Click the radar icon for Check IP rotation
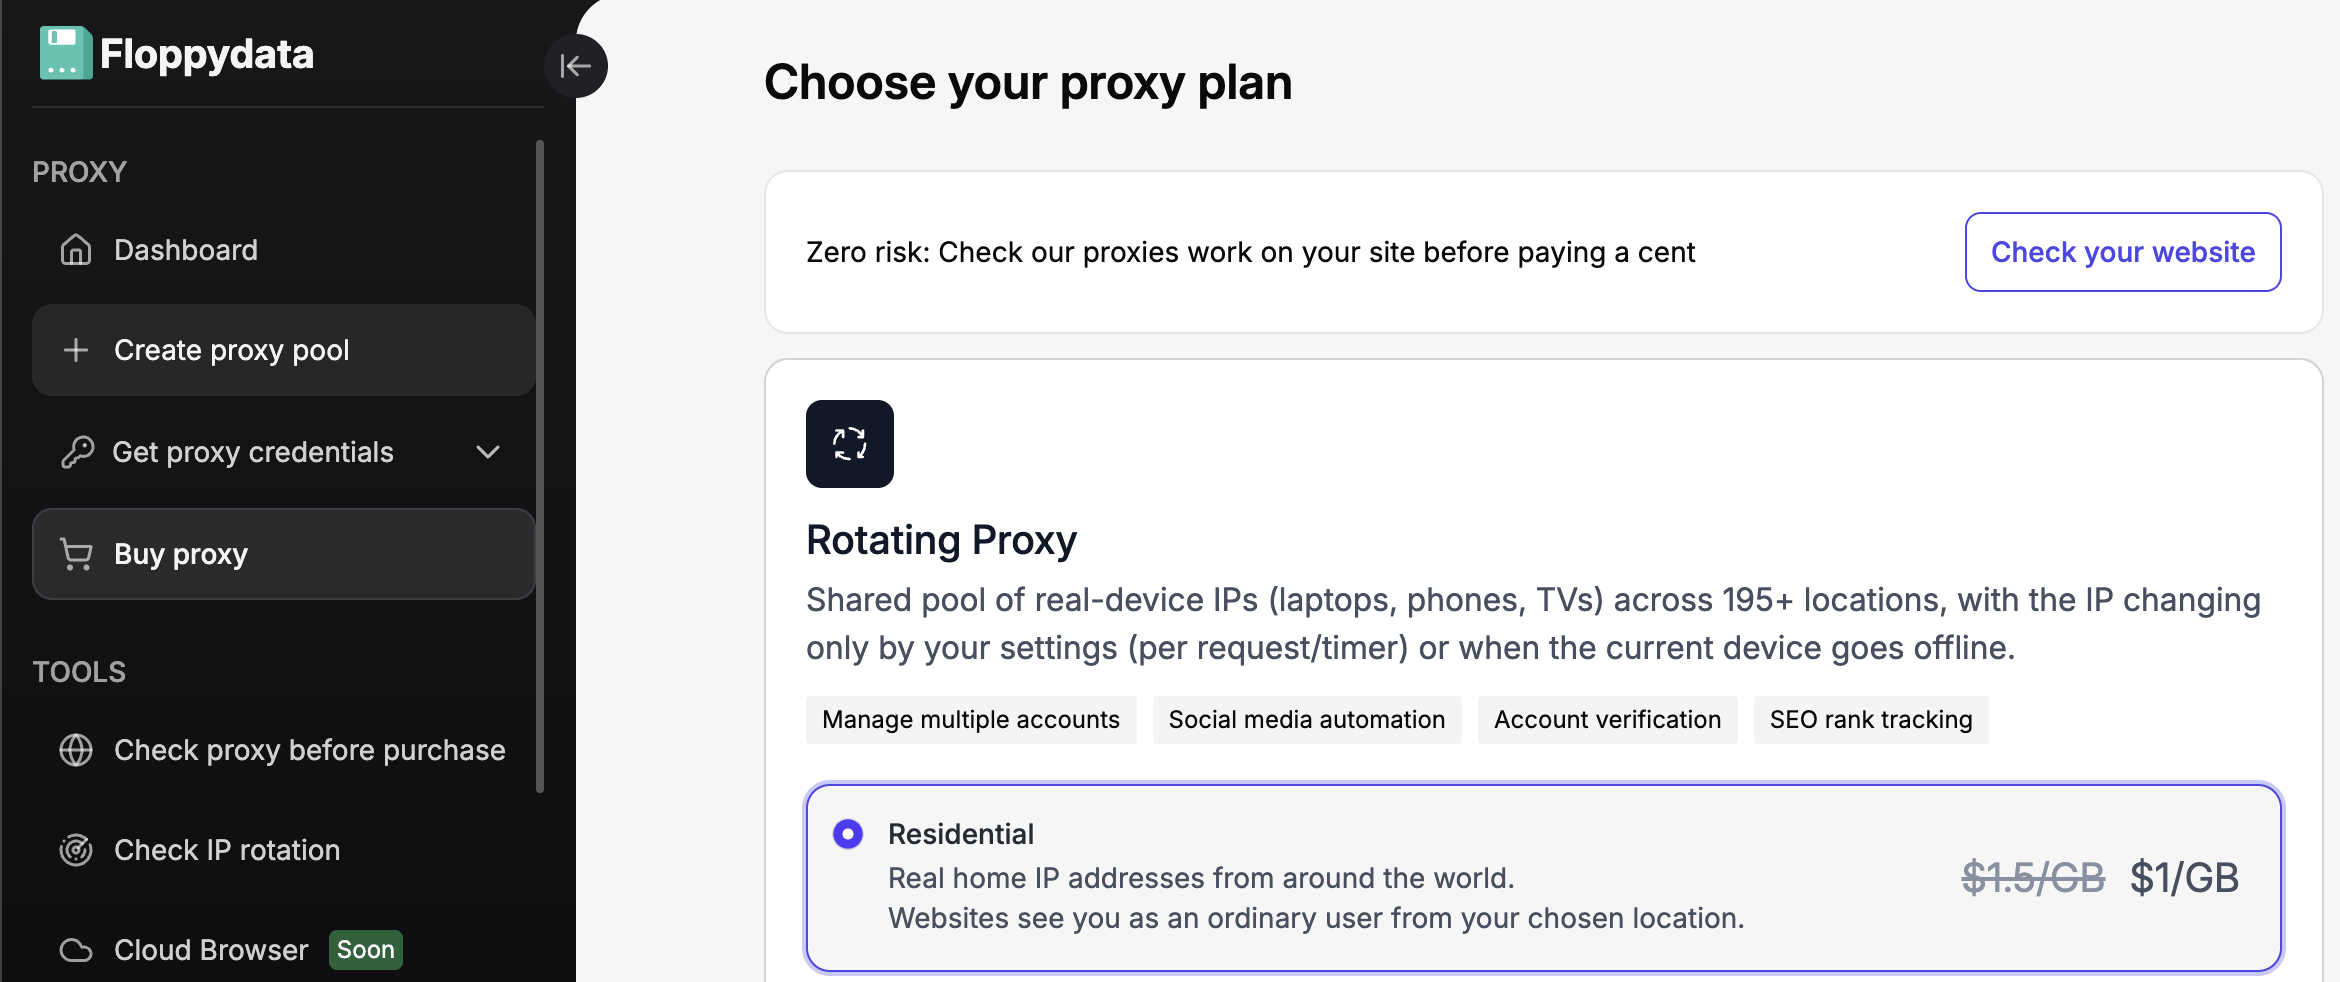This screenshot has height=982, width=2340. pyautogui.click(x=76, y=850)
